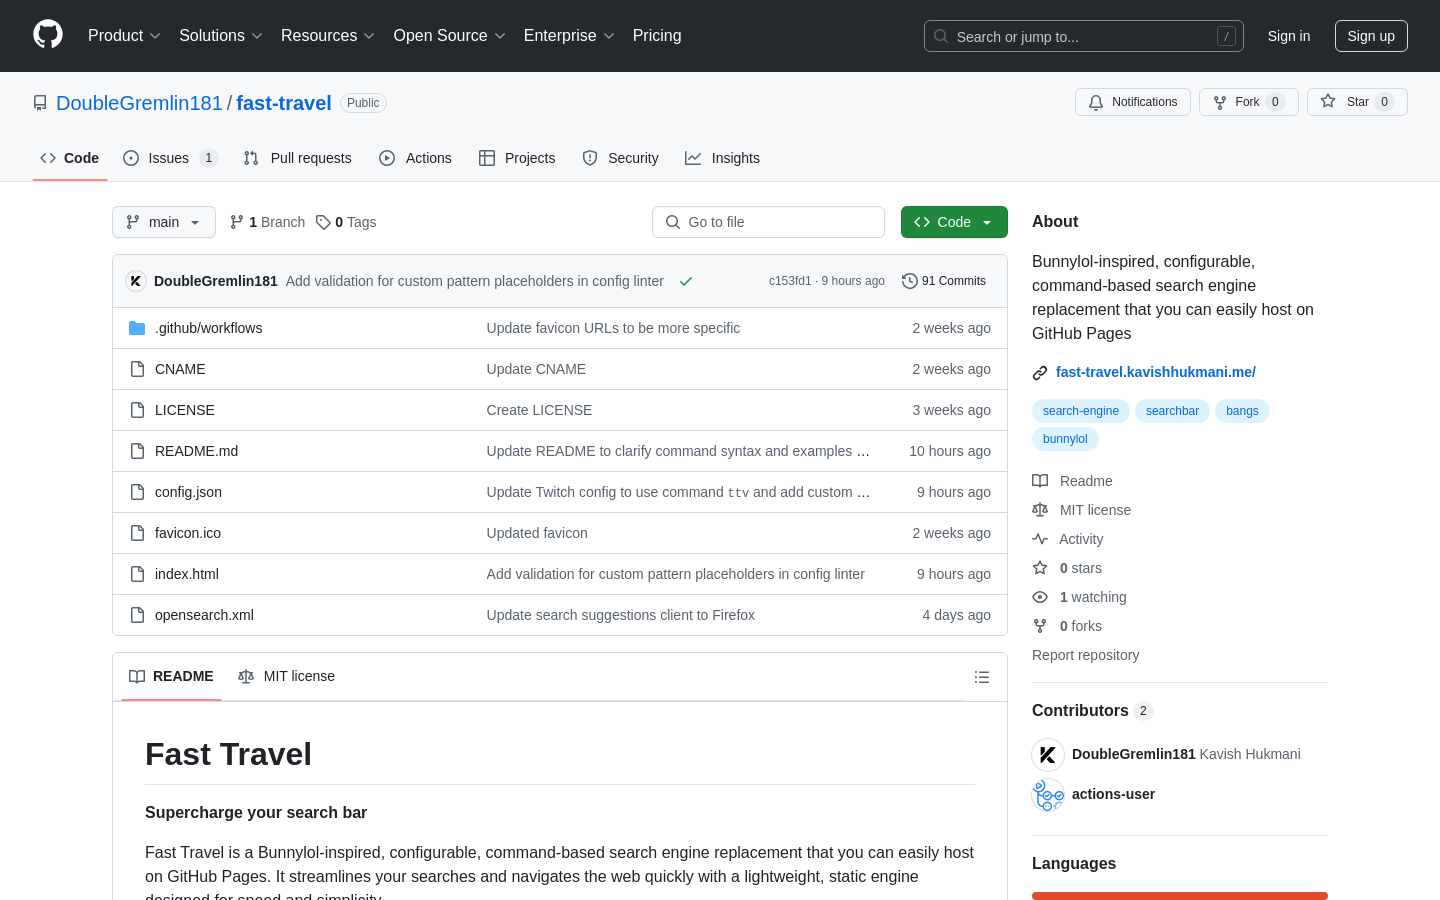Screen dimensions: 1440x900
Task: Open the Enterprise dropdown
Action: 569,36
